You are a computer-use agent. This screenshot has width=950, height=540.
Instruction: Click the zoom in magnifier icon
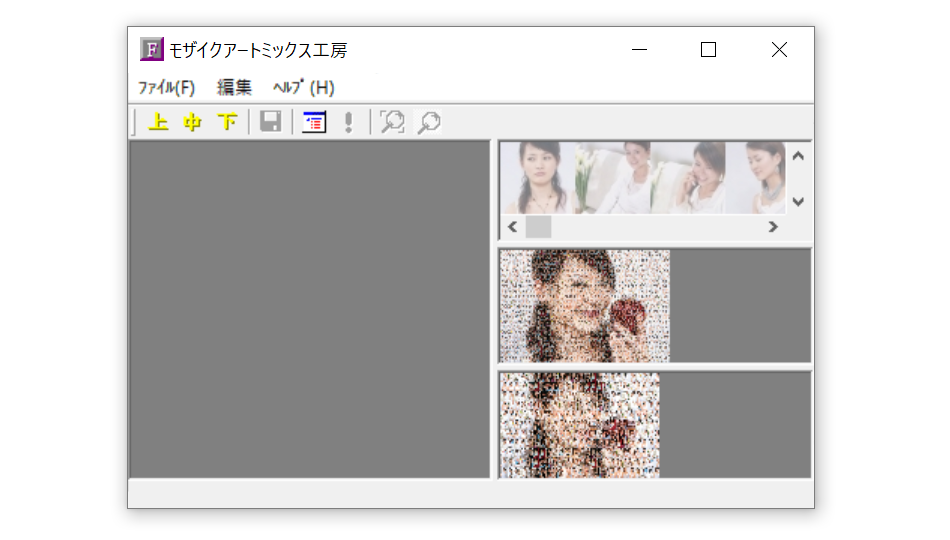[392, 122]
